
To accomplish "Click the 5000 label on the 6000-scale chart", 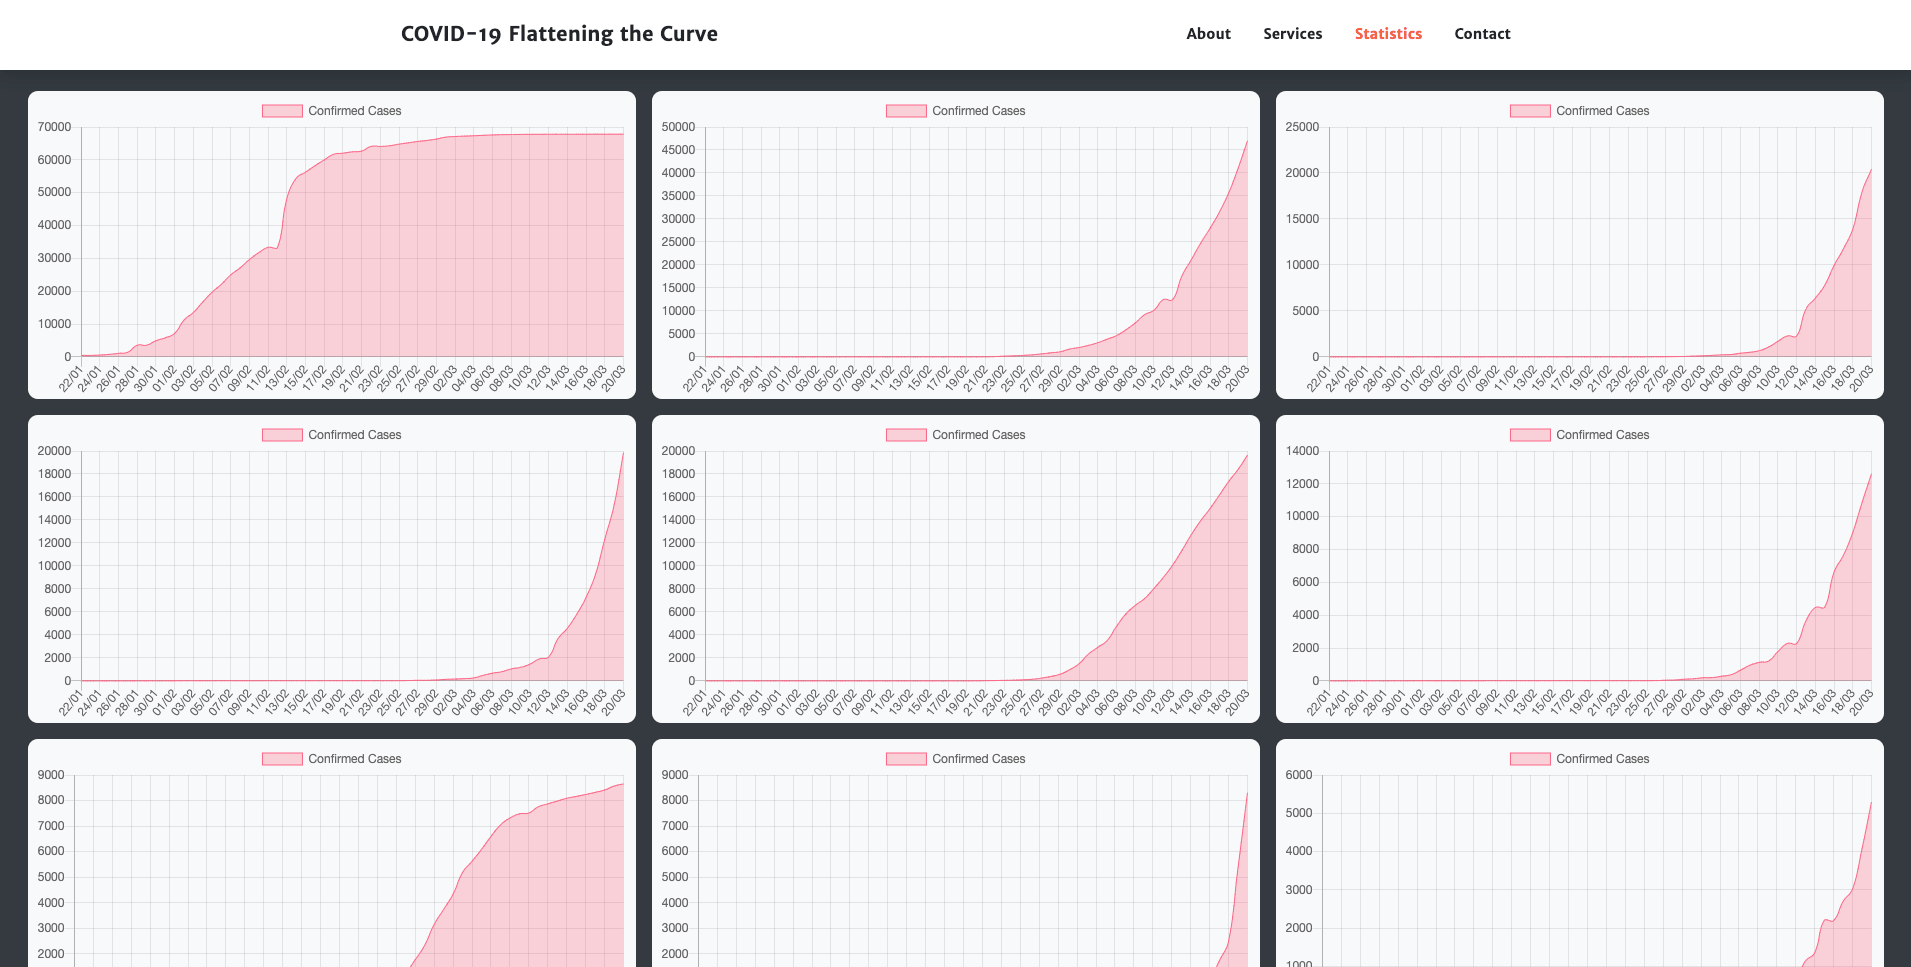I will tap(1298, 813).
